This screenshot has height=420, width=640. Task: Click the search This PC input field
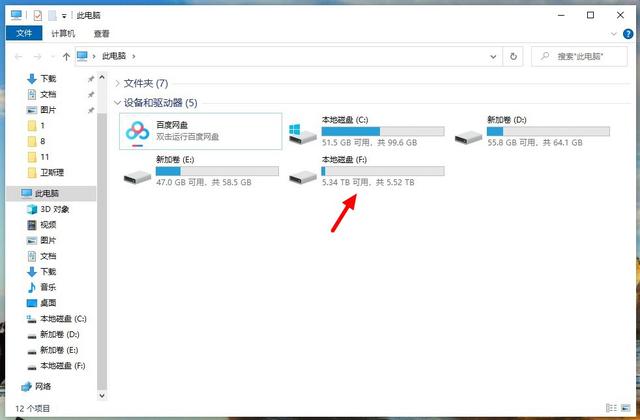pyautogui.click(x=580, y=56)
